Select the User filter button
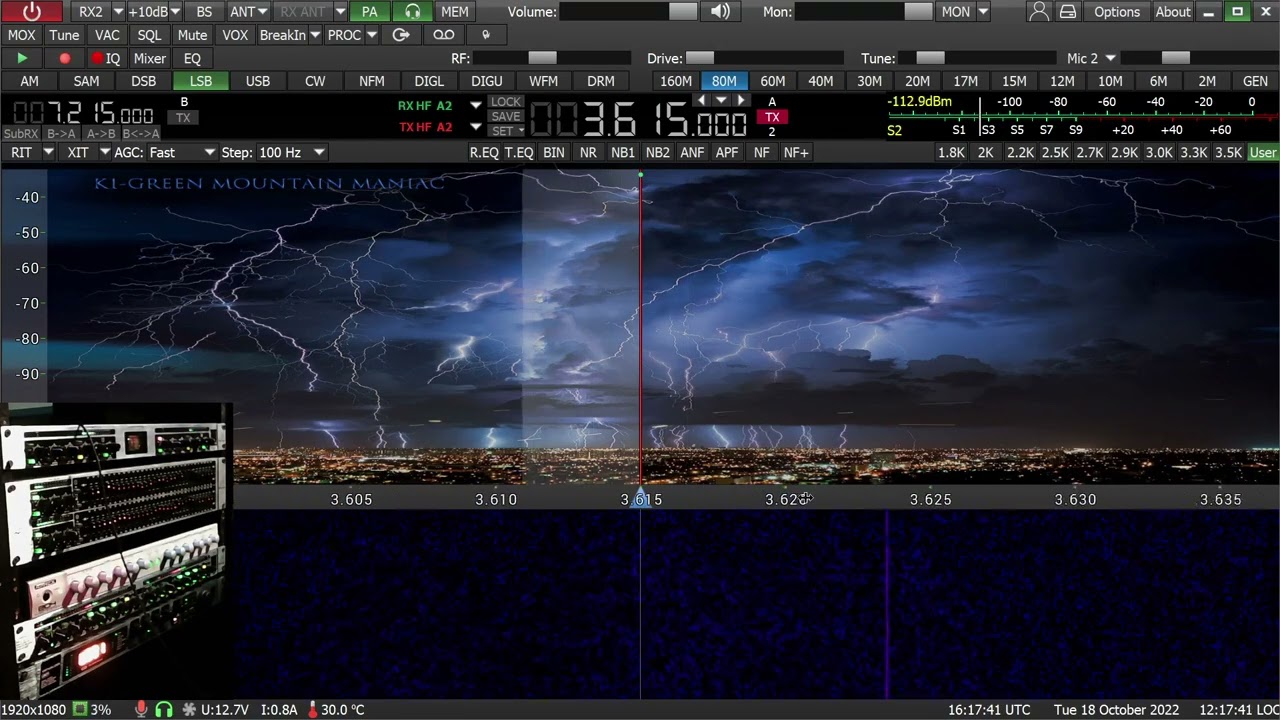1280x720 pixels. click(1263, 152)
